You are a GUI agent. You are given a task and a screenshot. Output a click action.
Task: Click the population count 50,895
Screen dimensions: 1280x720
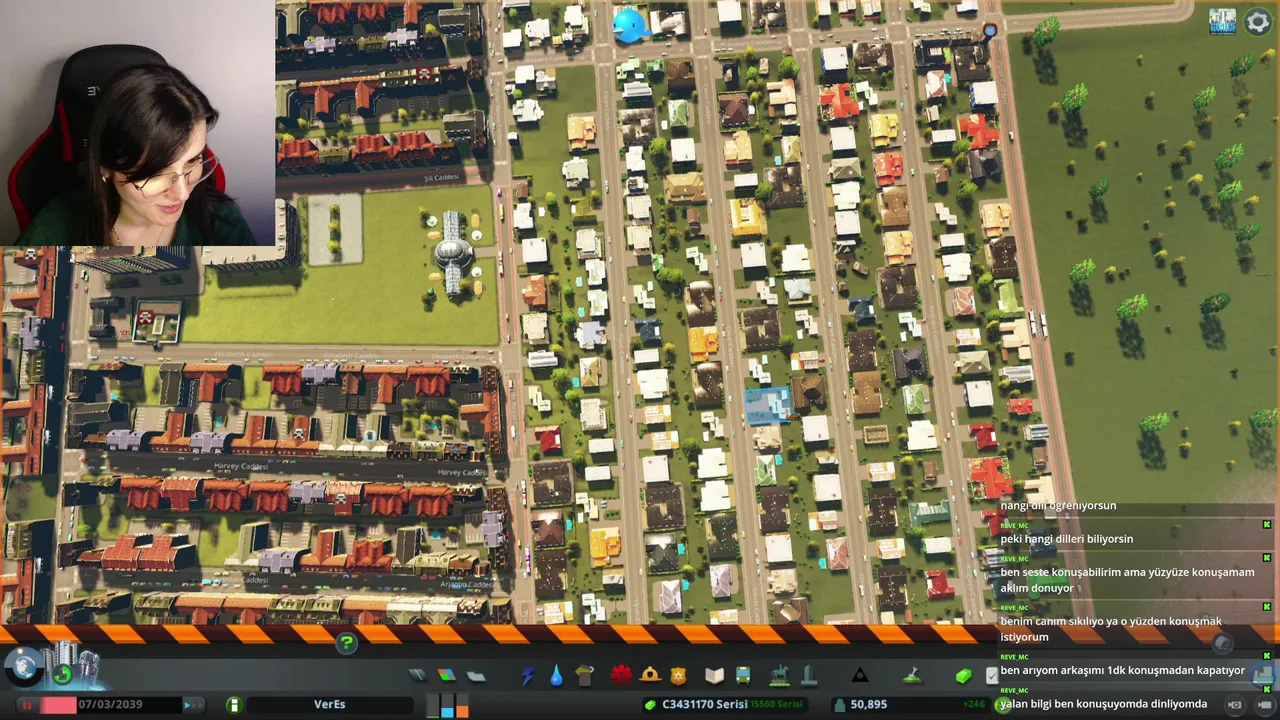[x=868, y=704]
